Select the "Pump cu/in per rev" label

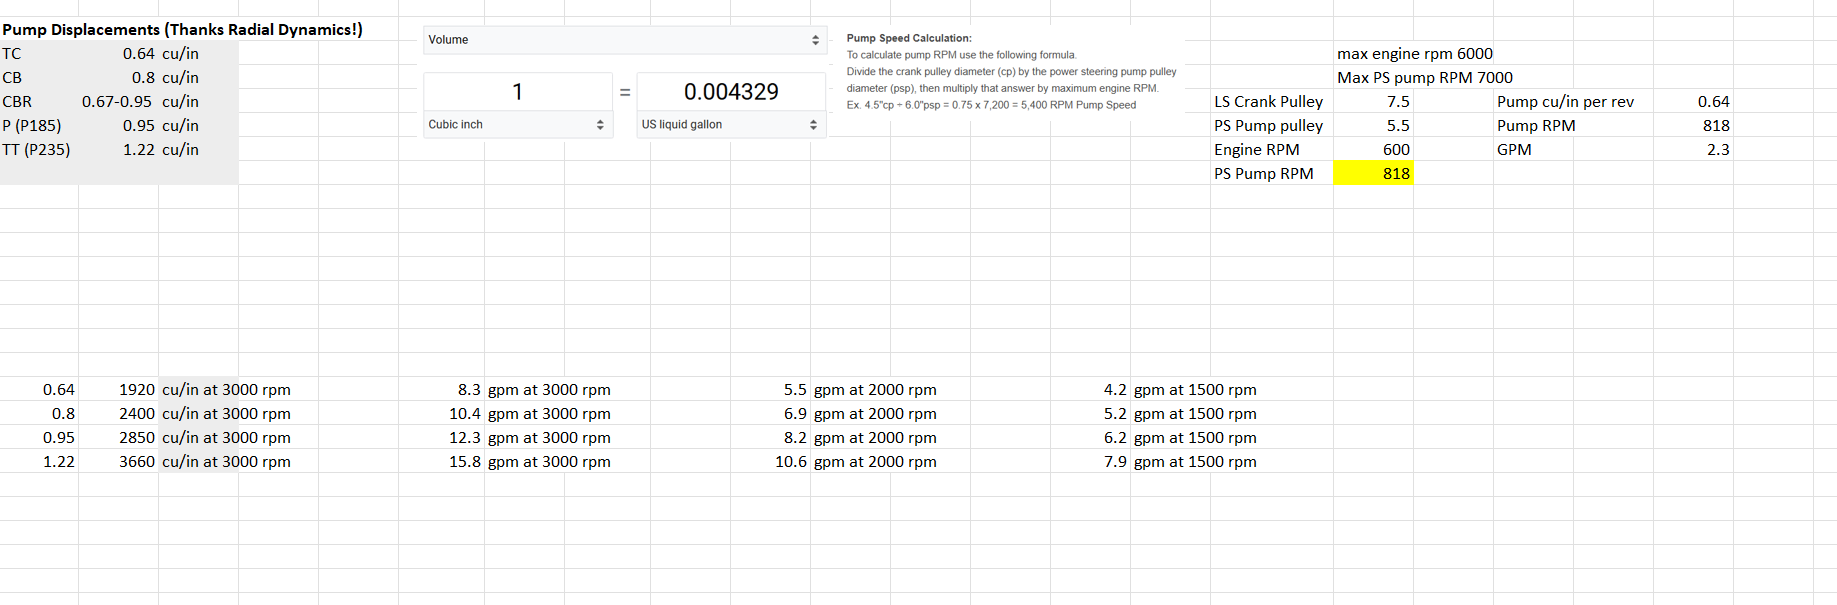click(1566, 102)
